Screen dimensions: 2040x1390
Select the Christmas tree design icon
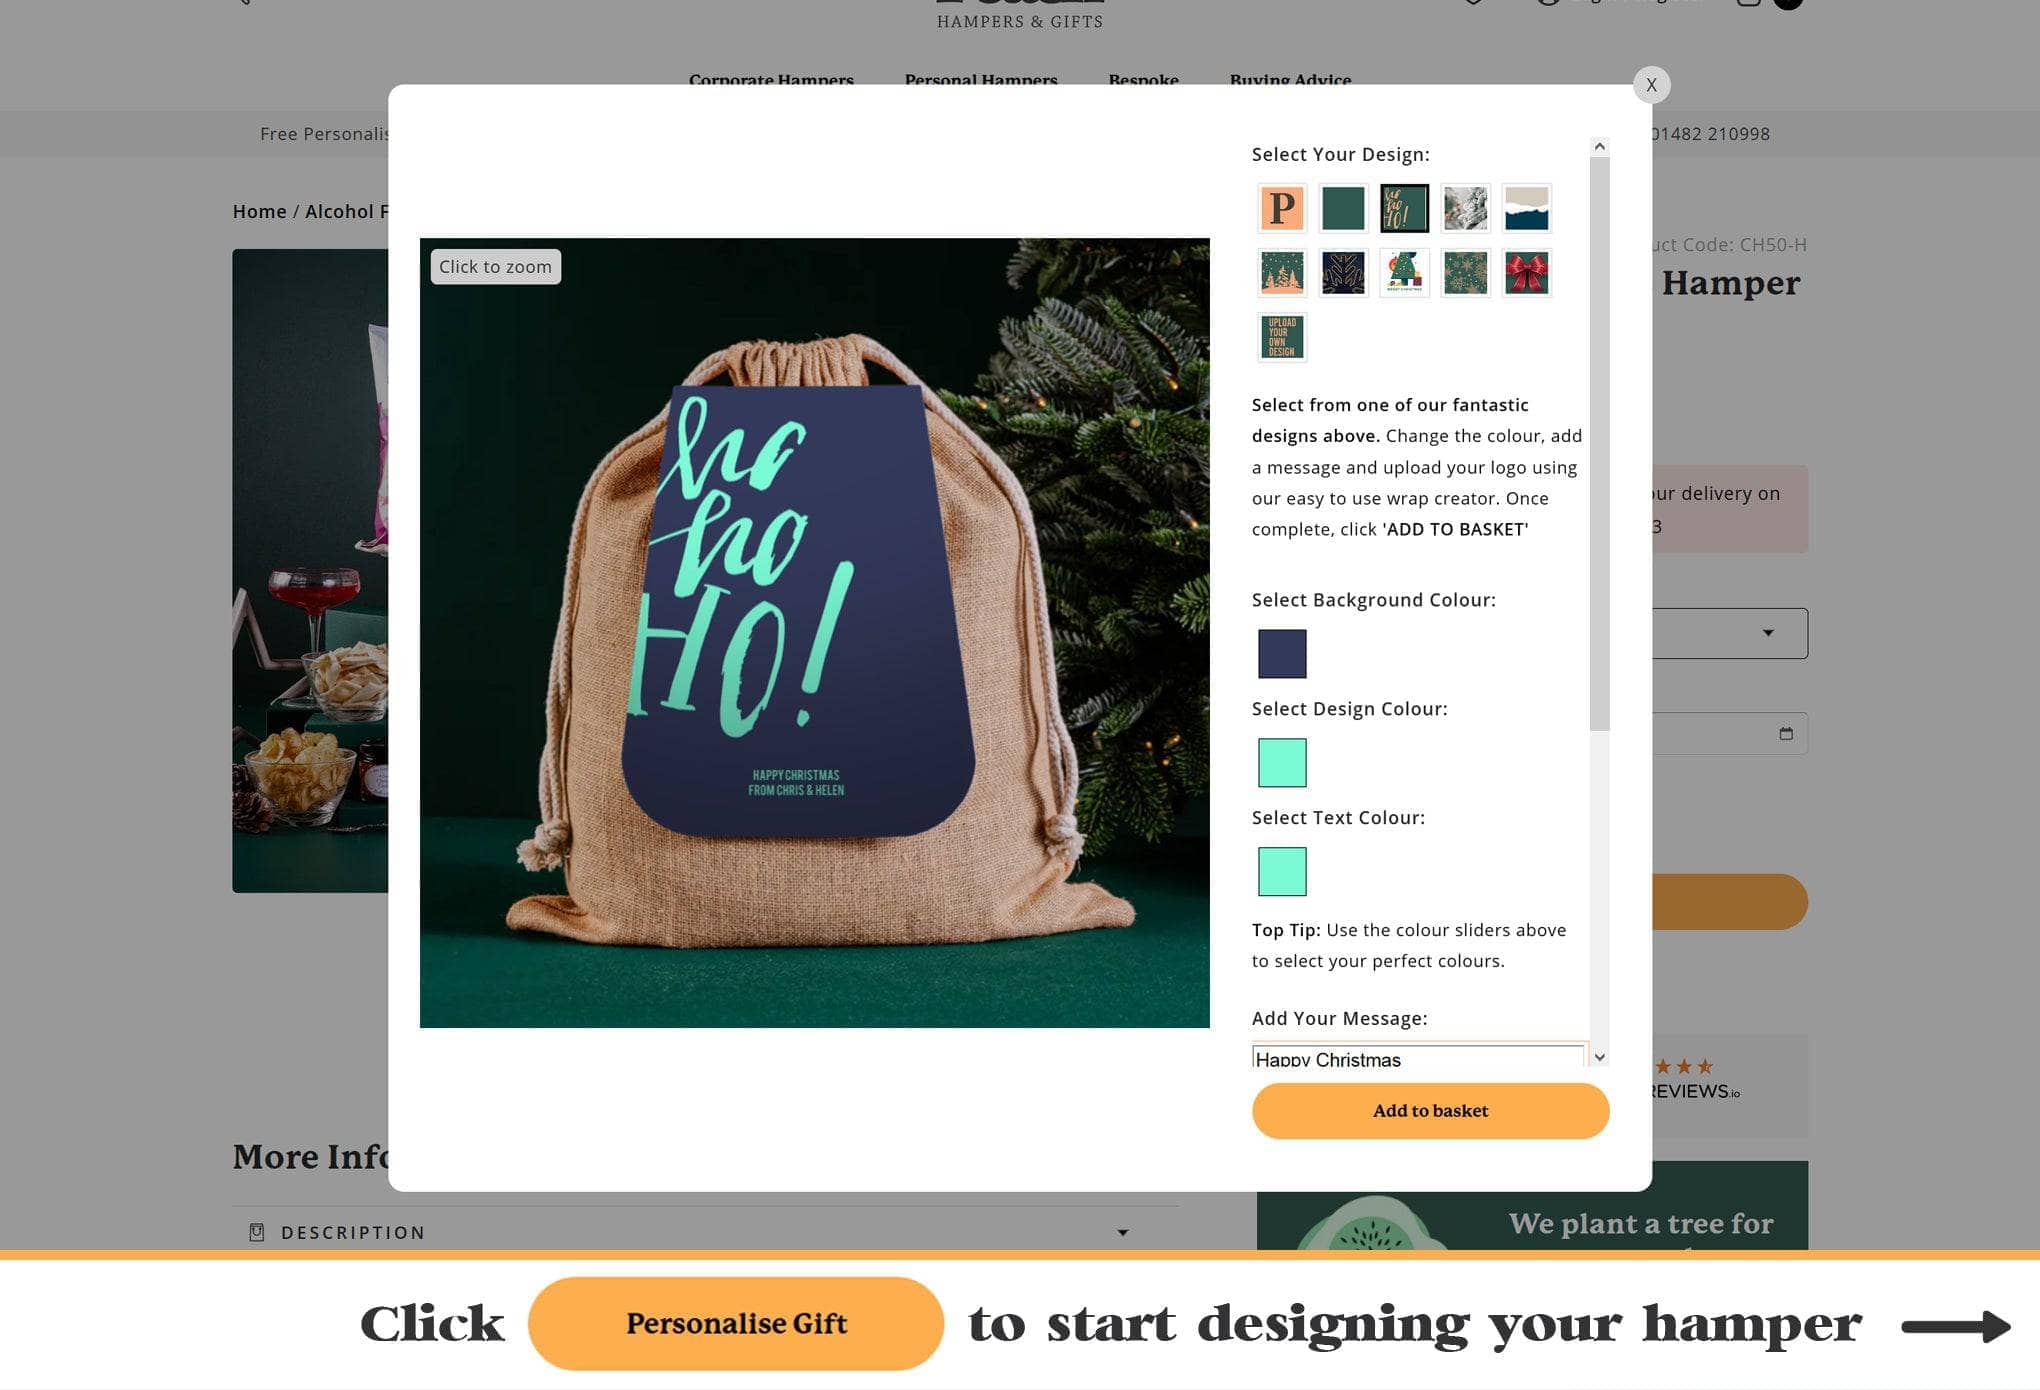coord(1403,271)
